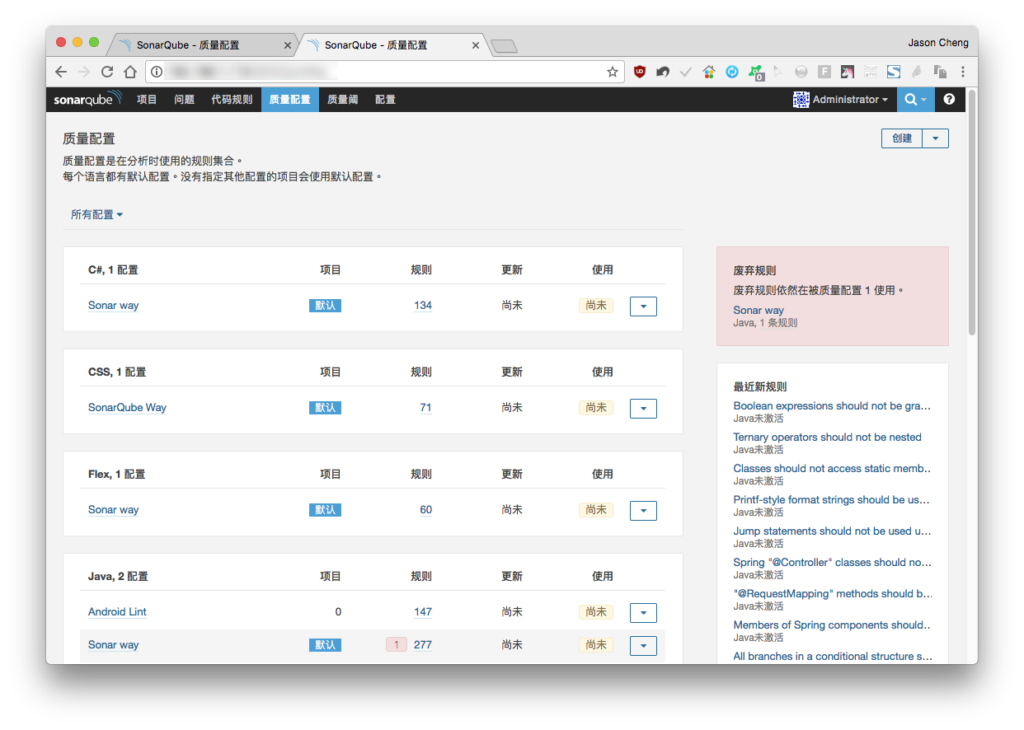Open actions dropdown for C# Sonar way

pos(643,306)
